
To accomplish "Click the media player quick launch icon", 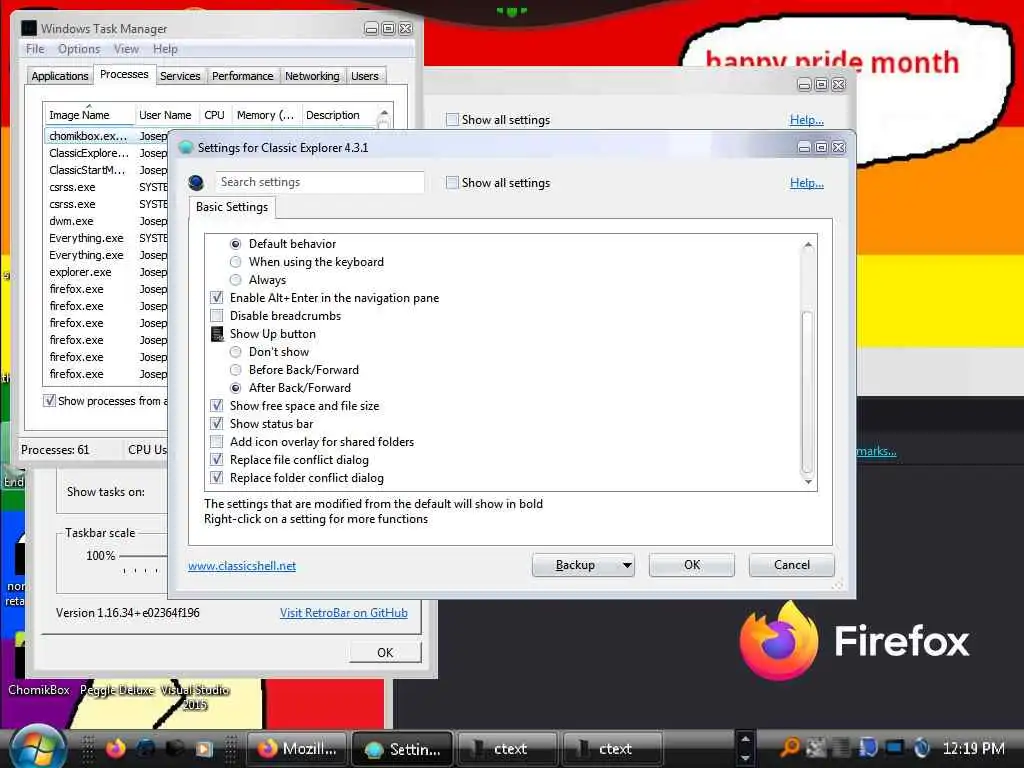I will pyautogui.click(x=204, y=748).
